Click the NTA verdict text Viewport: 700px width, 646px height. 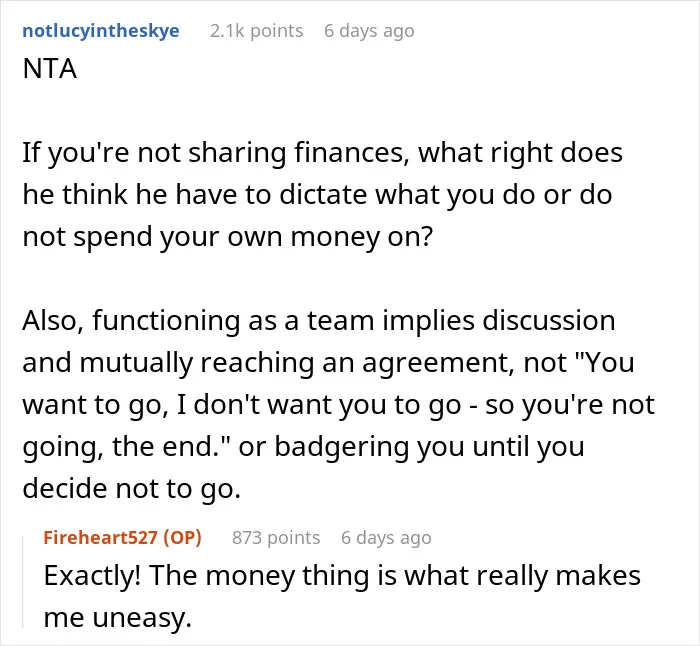coord(50,69)
